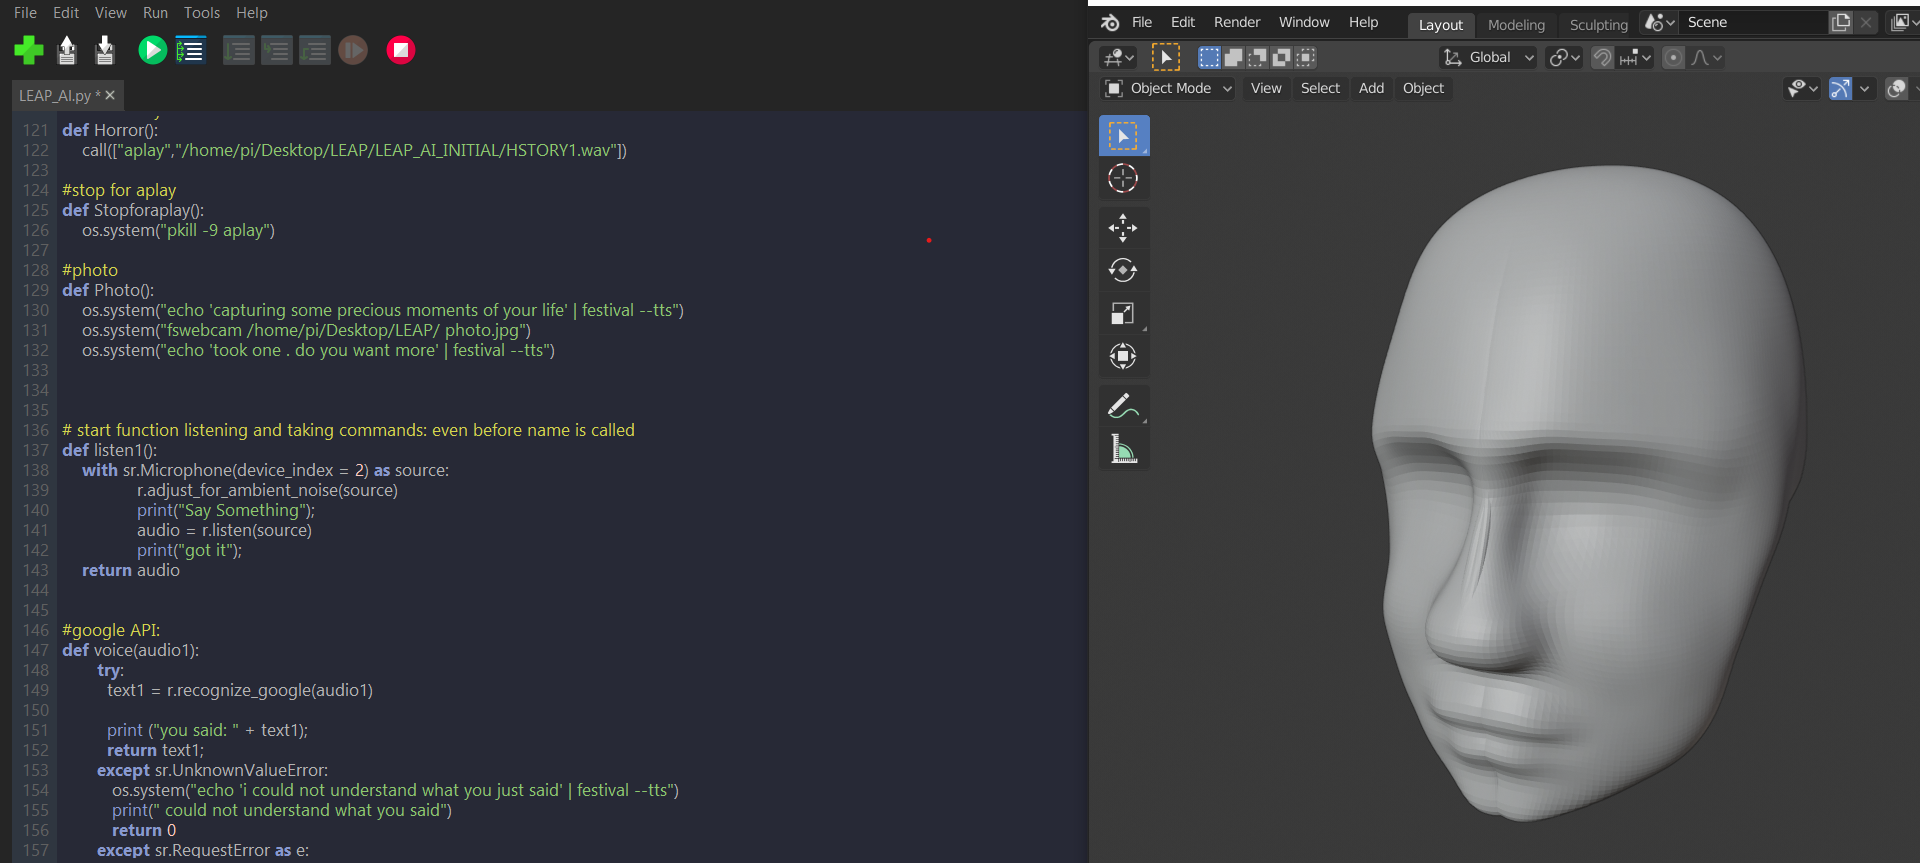Click the delete scene X icon
This screenshot has width=1920, height=863.
pos(1865,22)
